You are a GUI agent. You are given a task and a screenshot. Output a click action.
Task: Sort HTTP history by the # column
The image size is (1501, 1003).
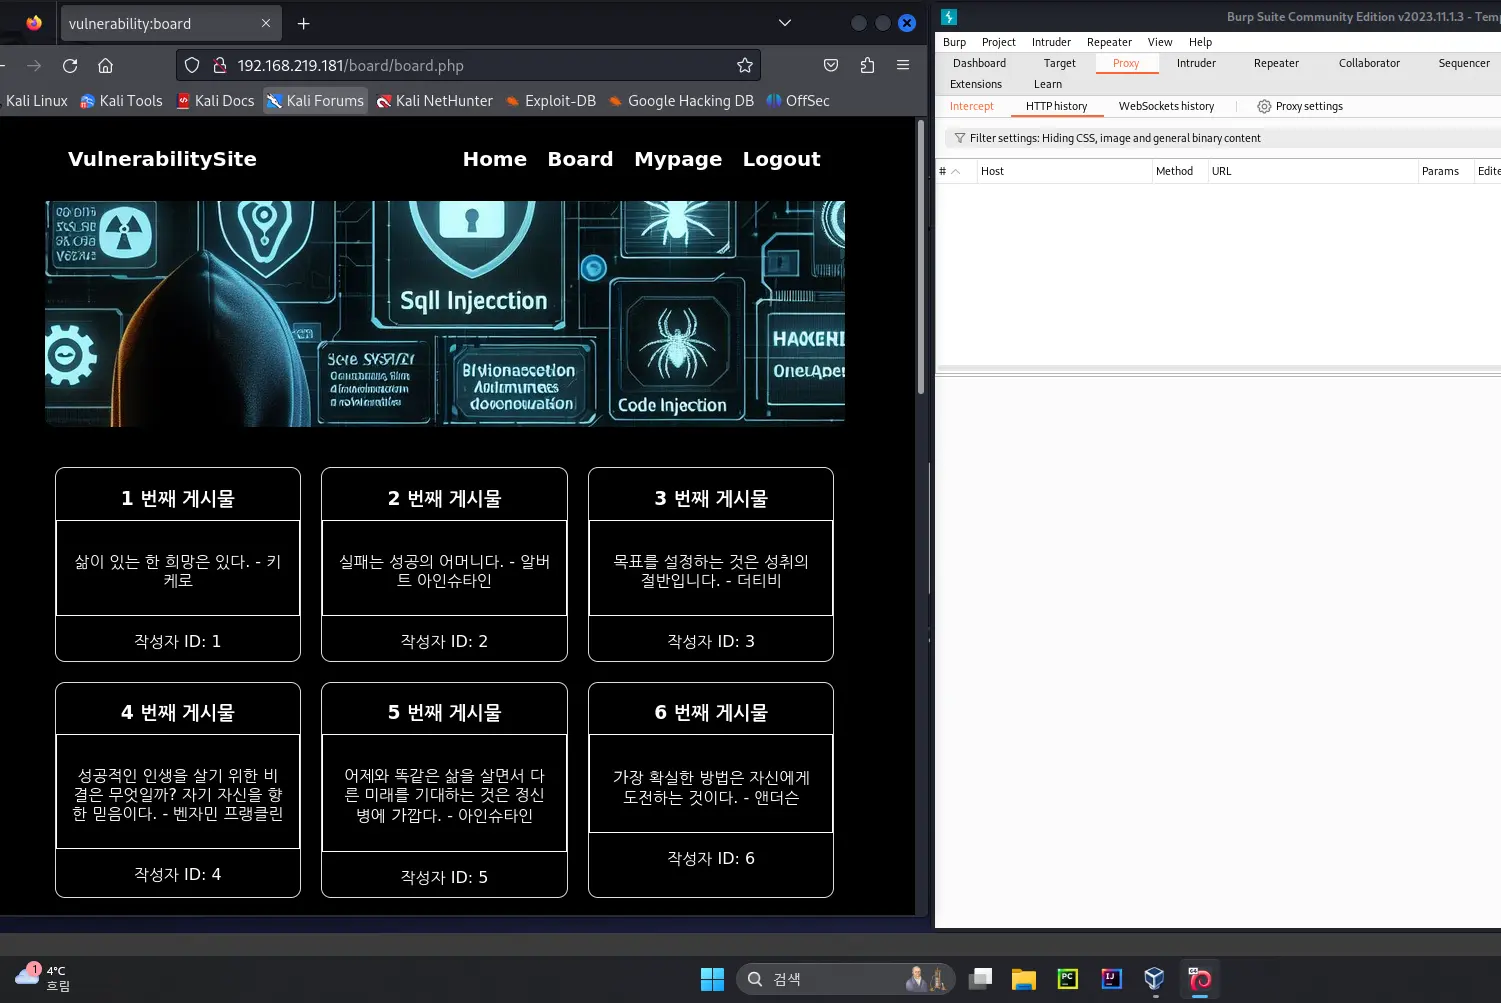(x=956, y=171)
